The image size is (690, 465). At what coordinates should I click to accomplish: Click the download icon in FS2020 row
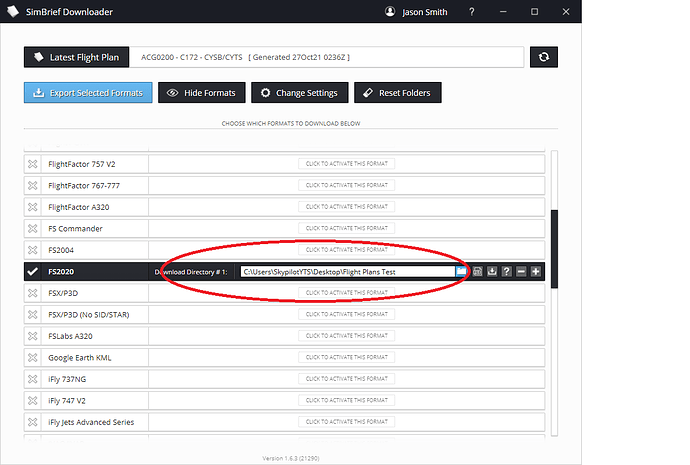493,271
